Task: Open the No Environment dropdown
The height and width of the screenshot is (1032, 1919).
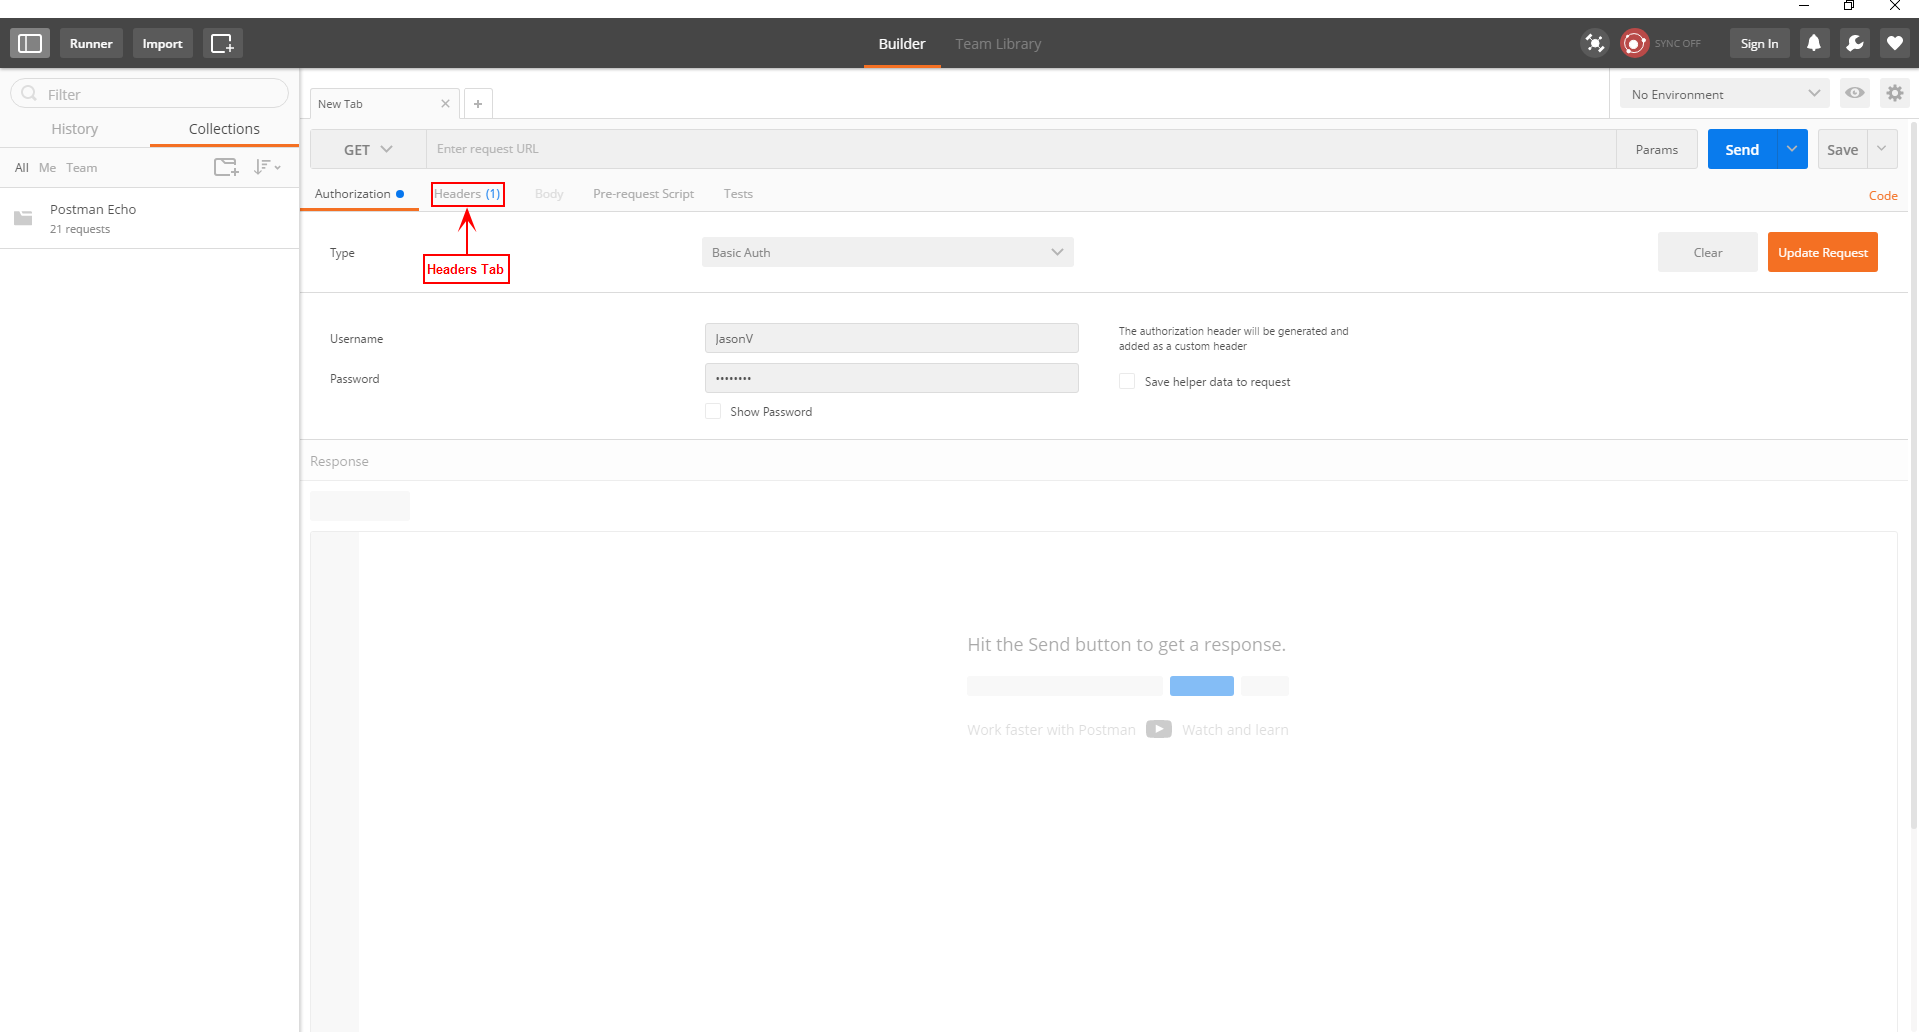Action: click(1725, 94)
